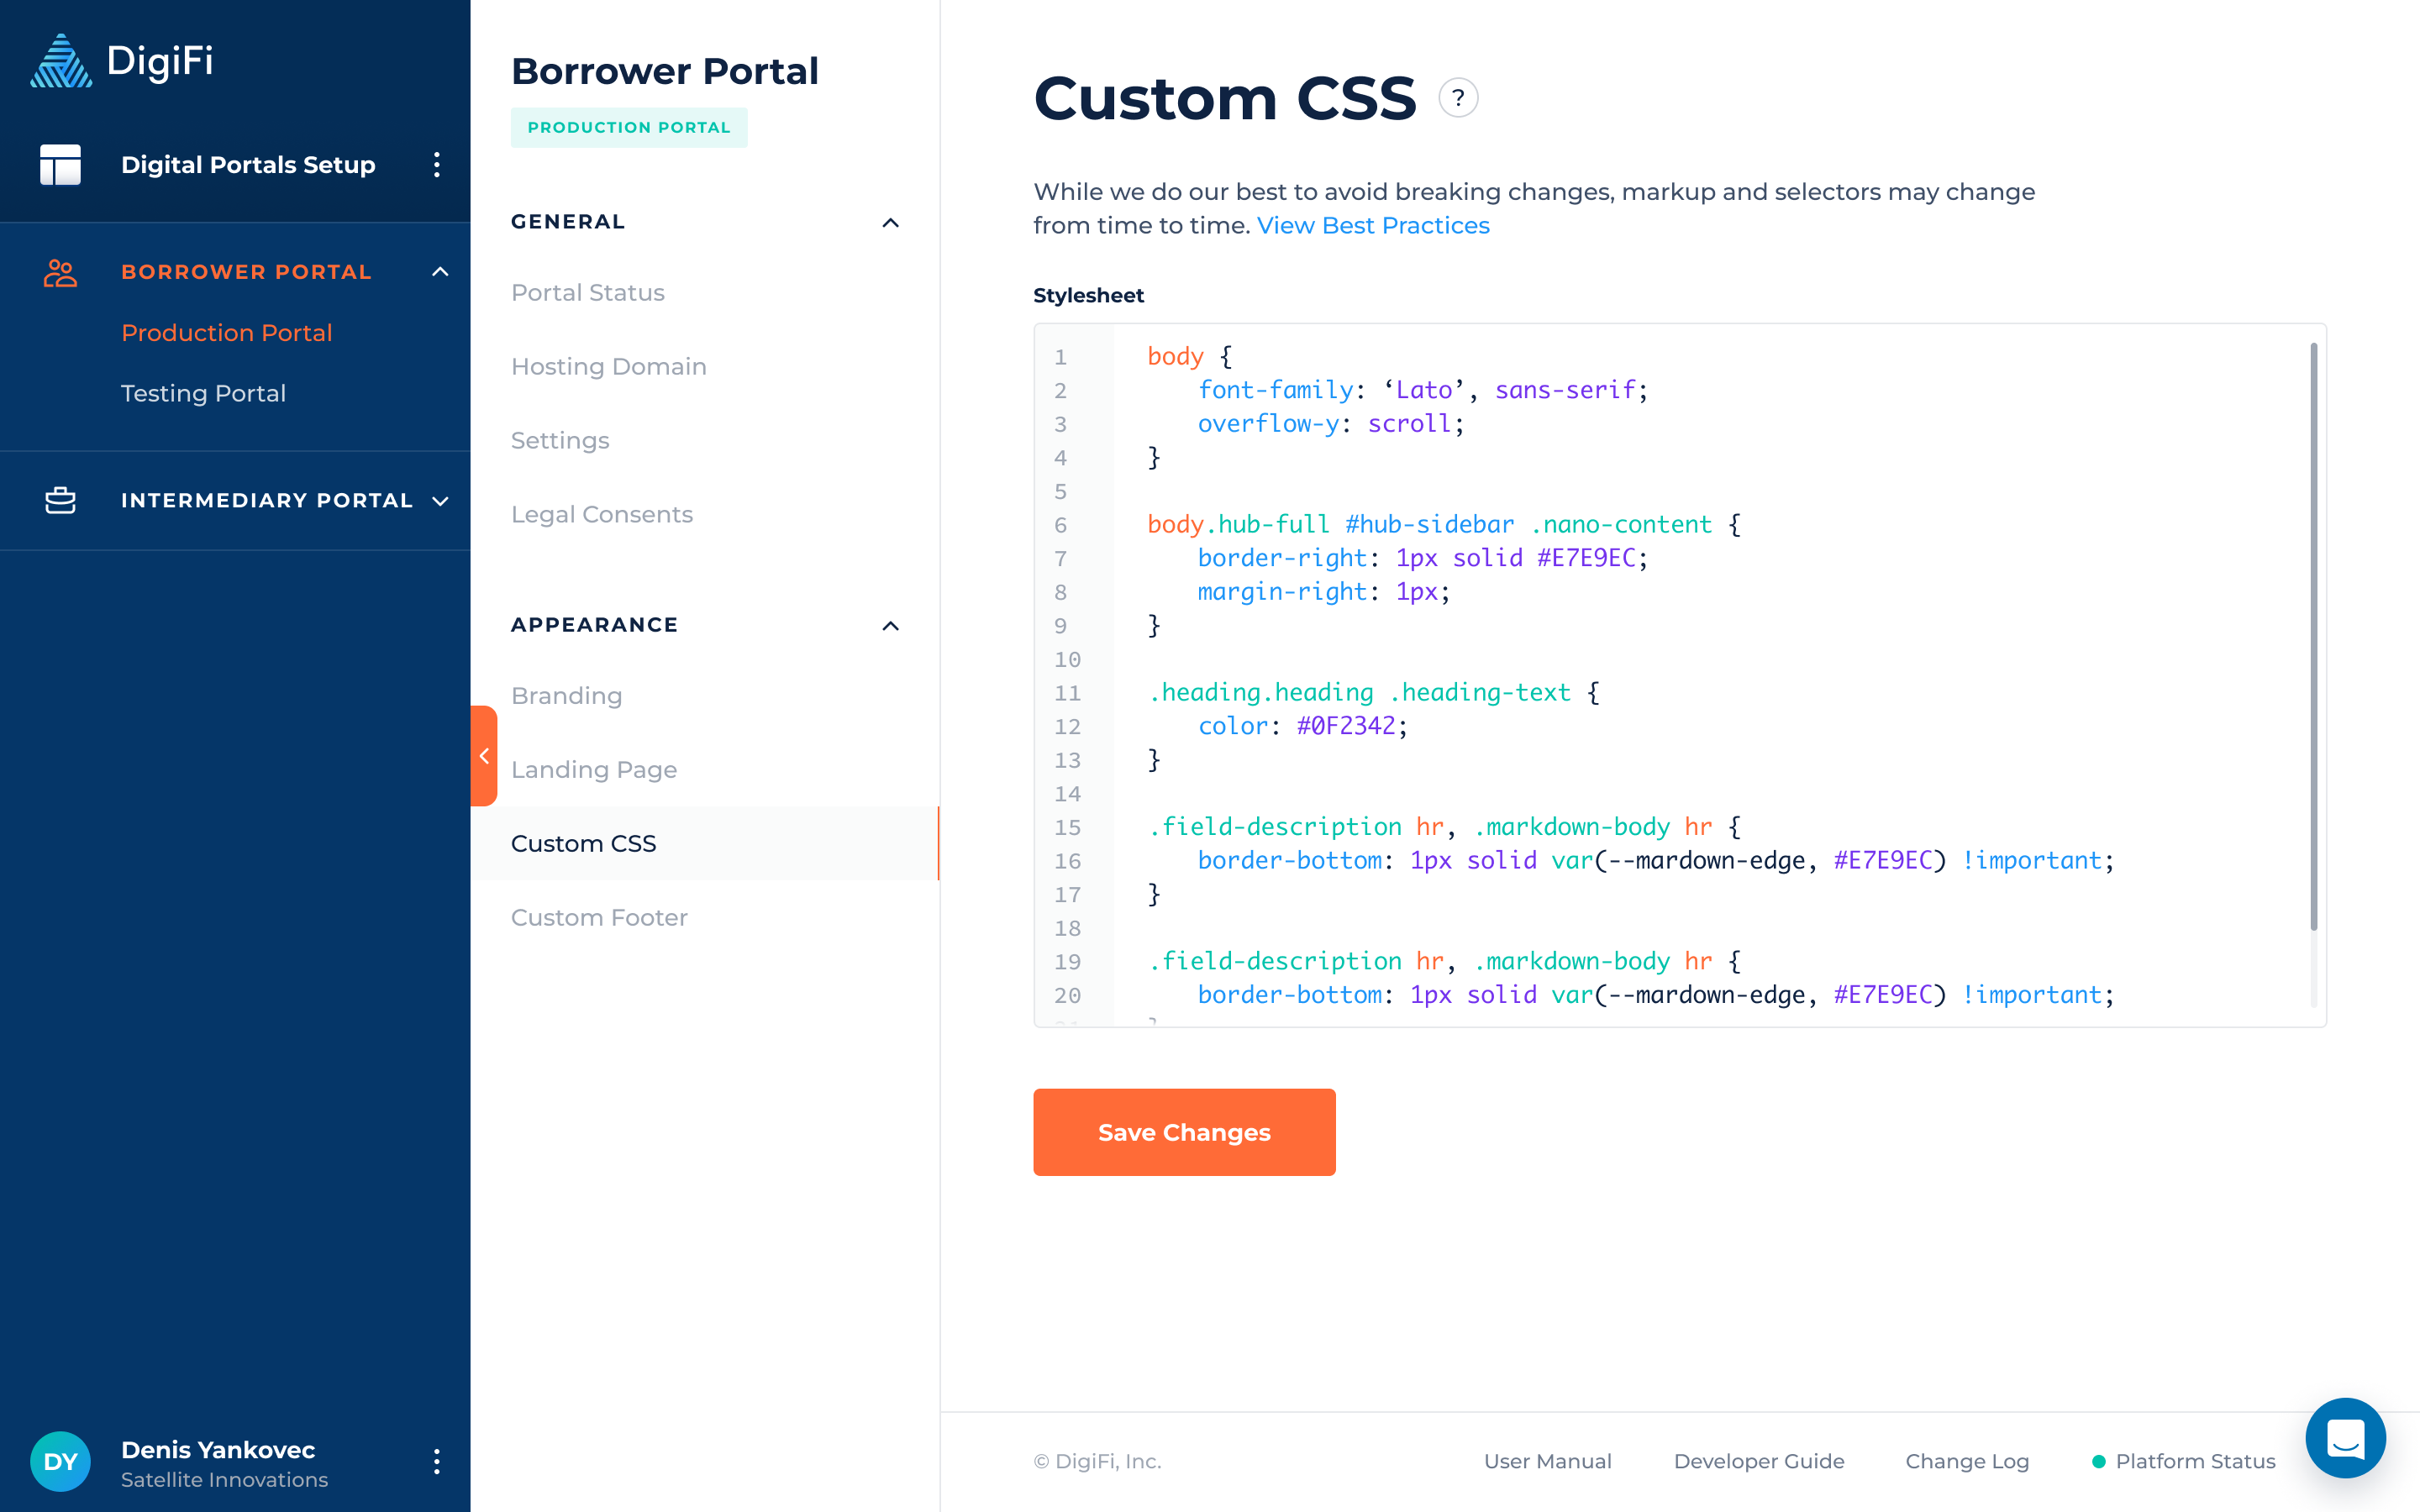
Task: Go to the Custom Footer page
Action: click(599, 917)
